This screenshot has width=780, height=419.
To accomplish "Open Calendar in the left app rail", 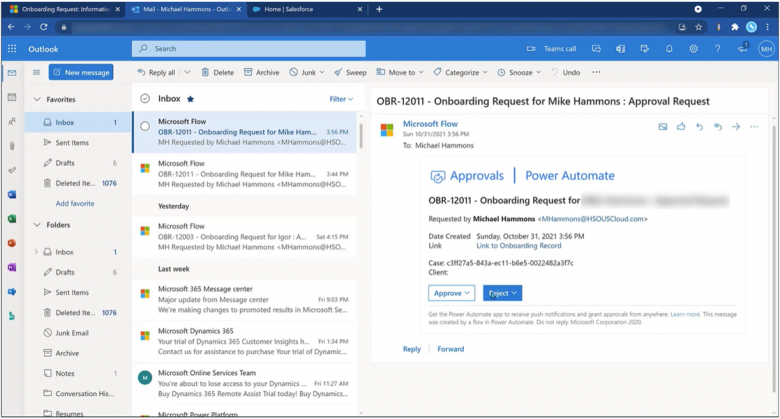I will [x=12, y=97].
